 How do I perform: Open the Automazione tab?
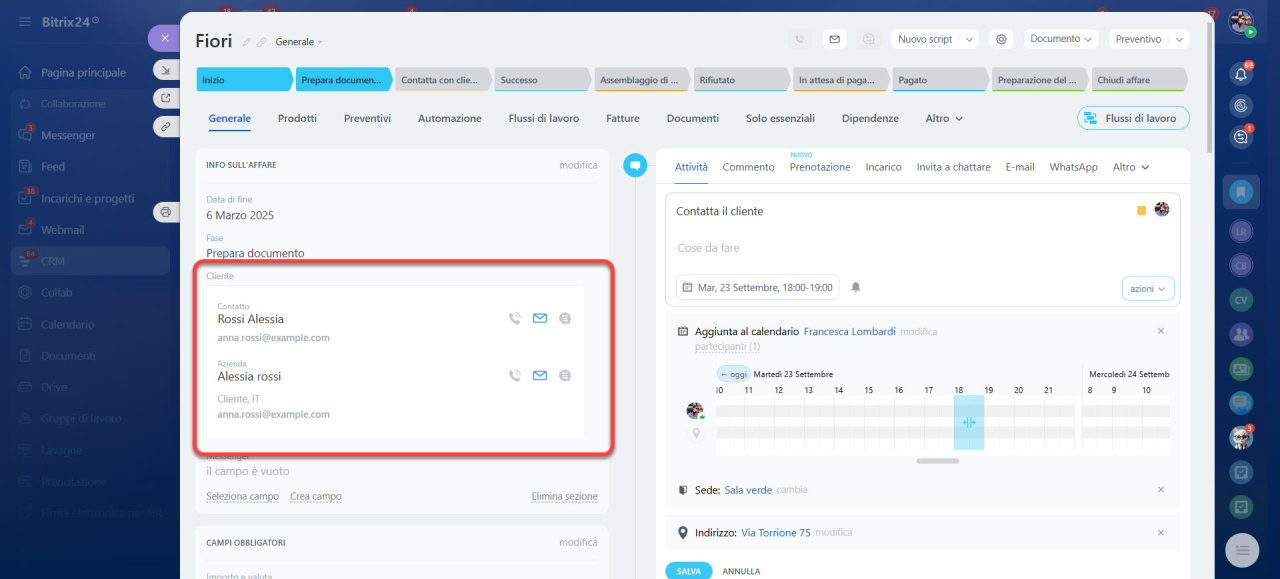pyautogui.click(x=449, y=118)
